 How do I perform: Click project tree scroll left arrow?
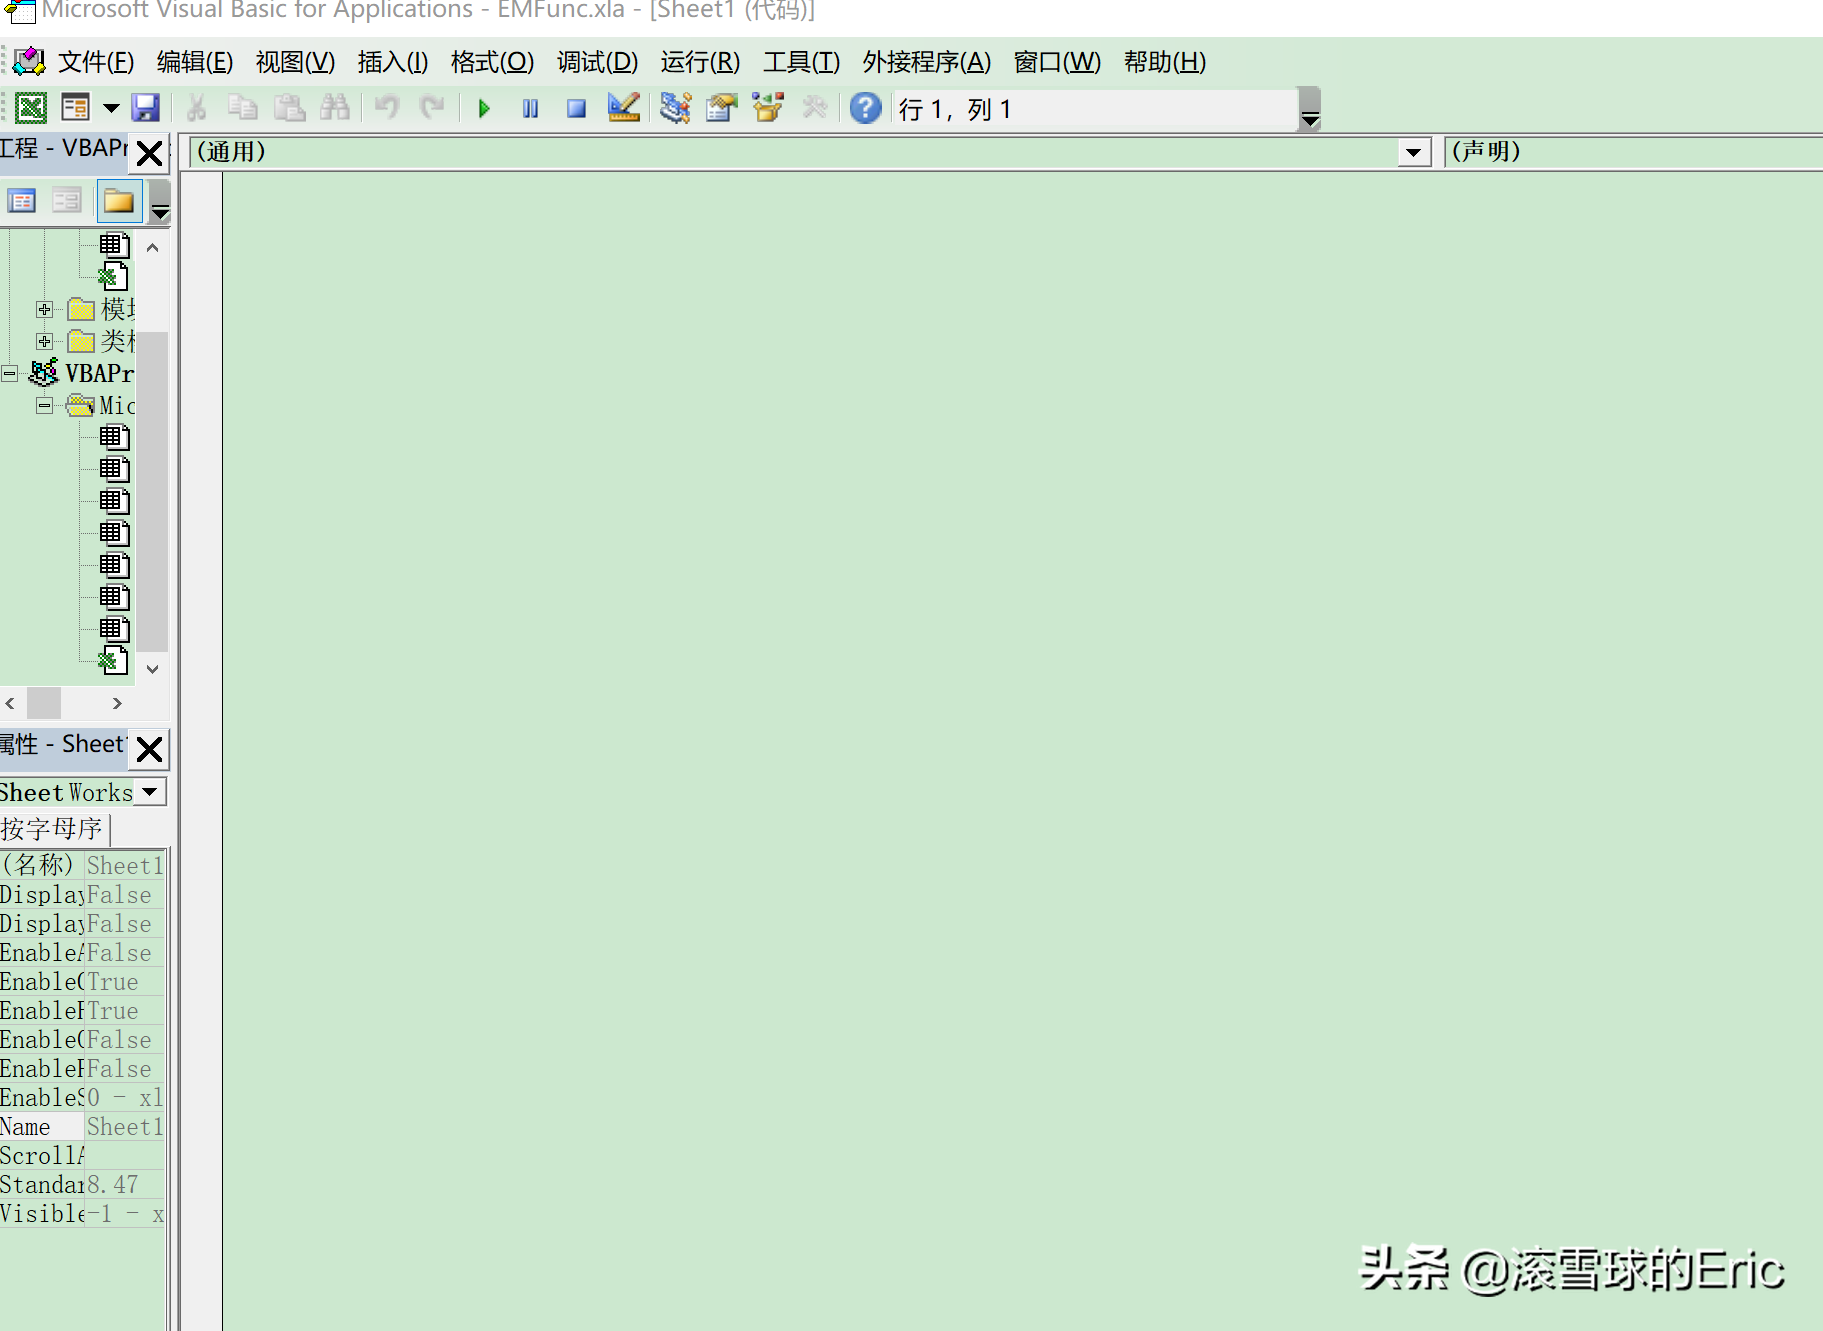(x=11, y=703)
